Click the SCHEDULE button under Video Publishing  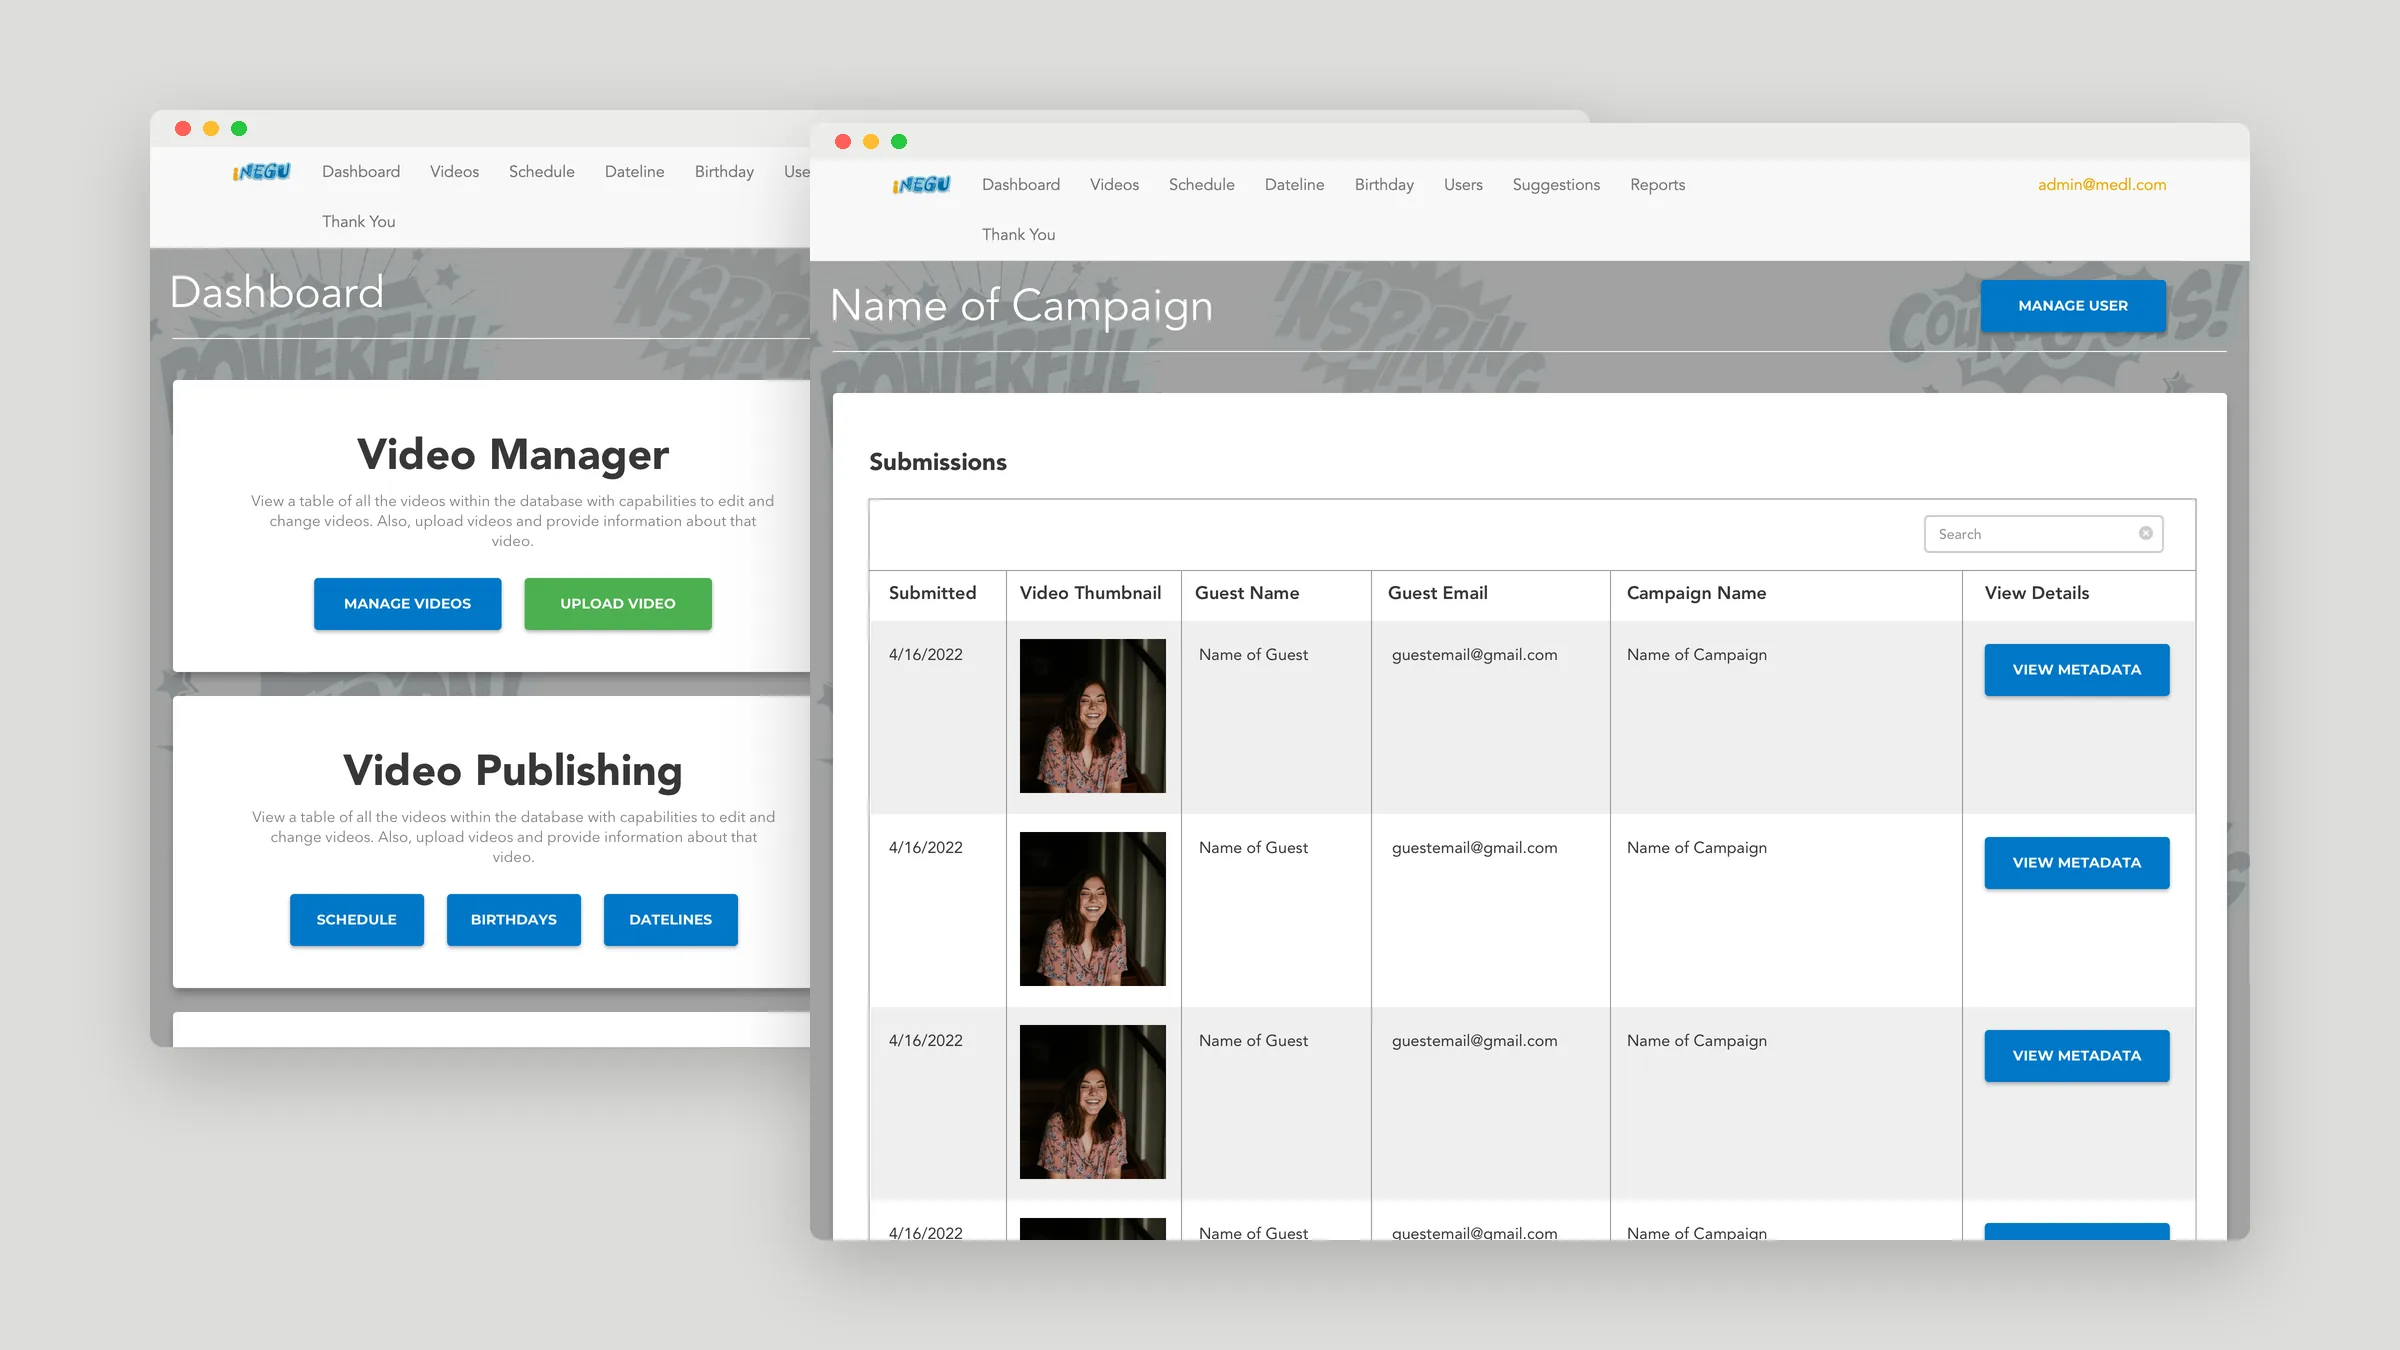[357, 920]
